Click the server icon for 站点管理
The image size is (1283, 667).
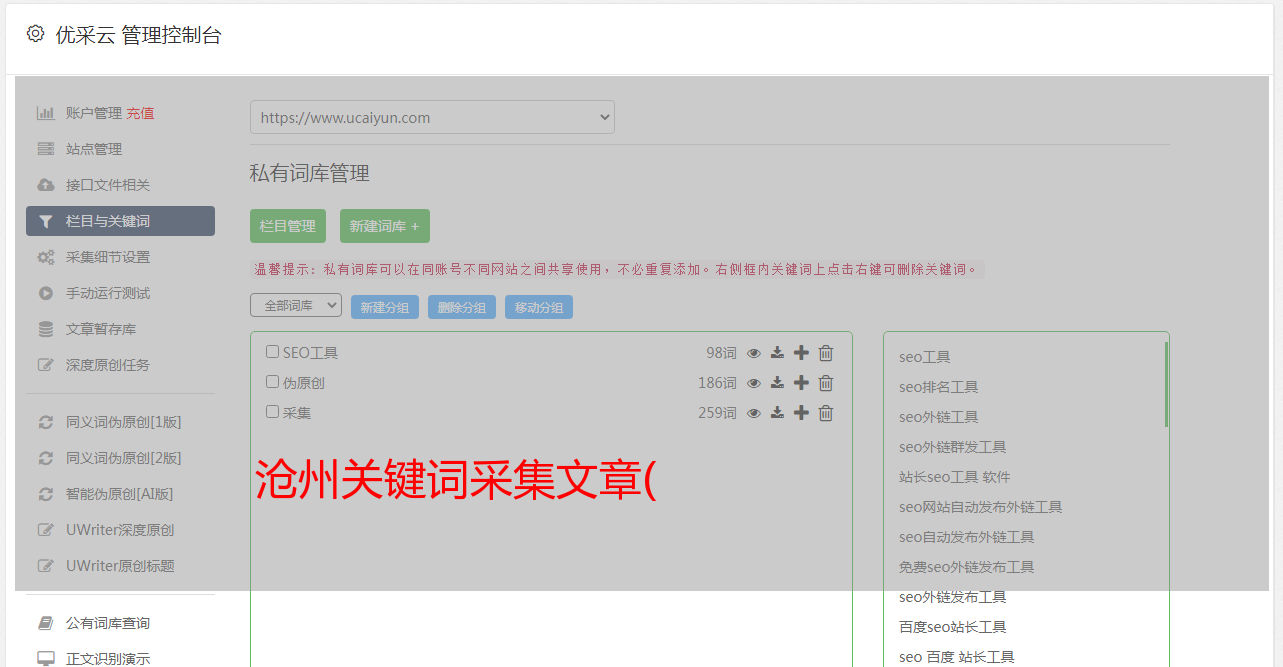[x=45, y=149]
